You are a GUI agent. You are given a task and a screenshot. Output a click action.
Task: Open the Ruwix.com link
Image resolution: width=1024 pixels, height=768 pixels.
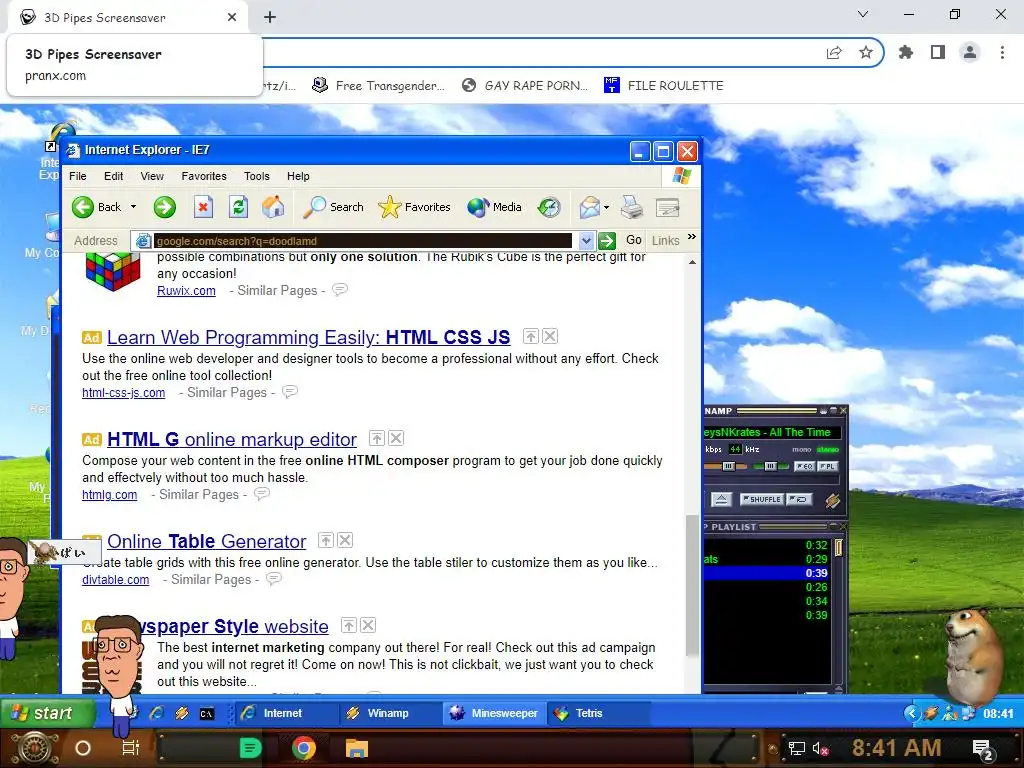click(186, 291)
